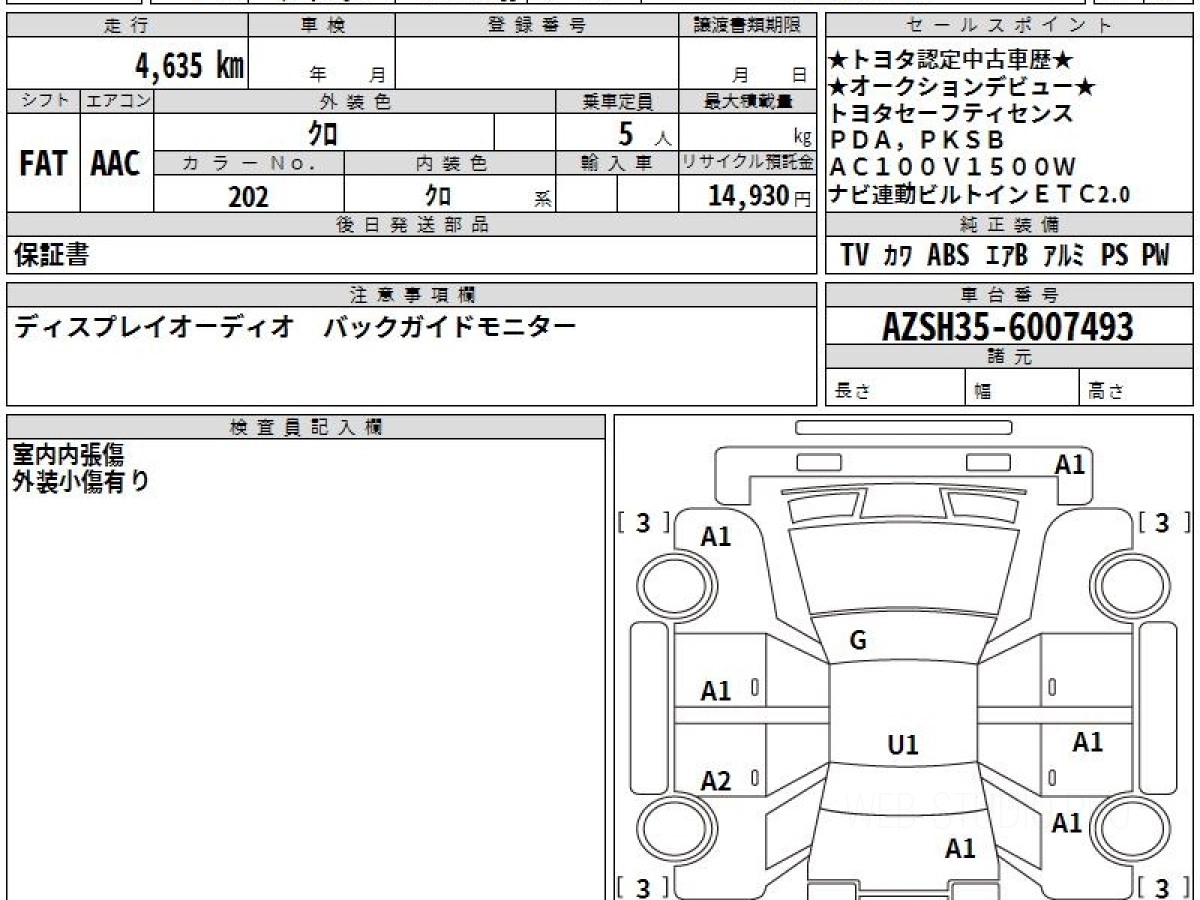Select the 注意事項欄 header
The image size is (1200, 900).
coord(411,295)
